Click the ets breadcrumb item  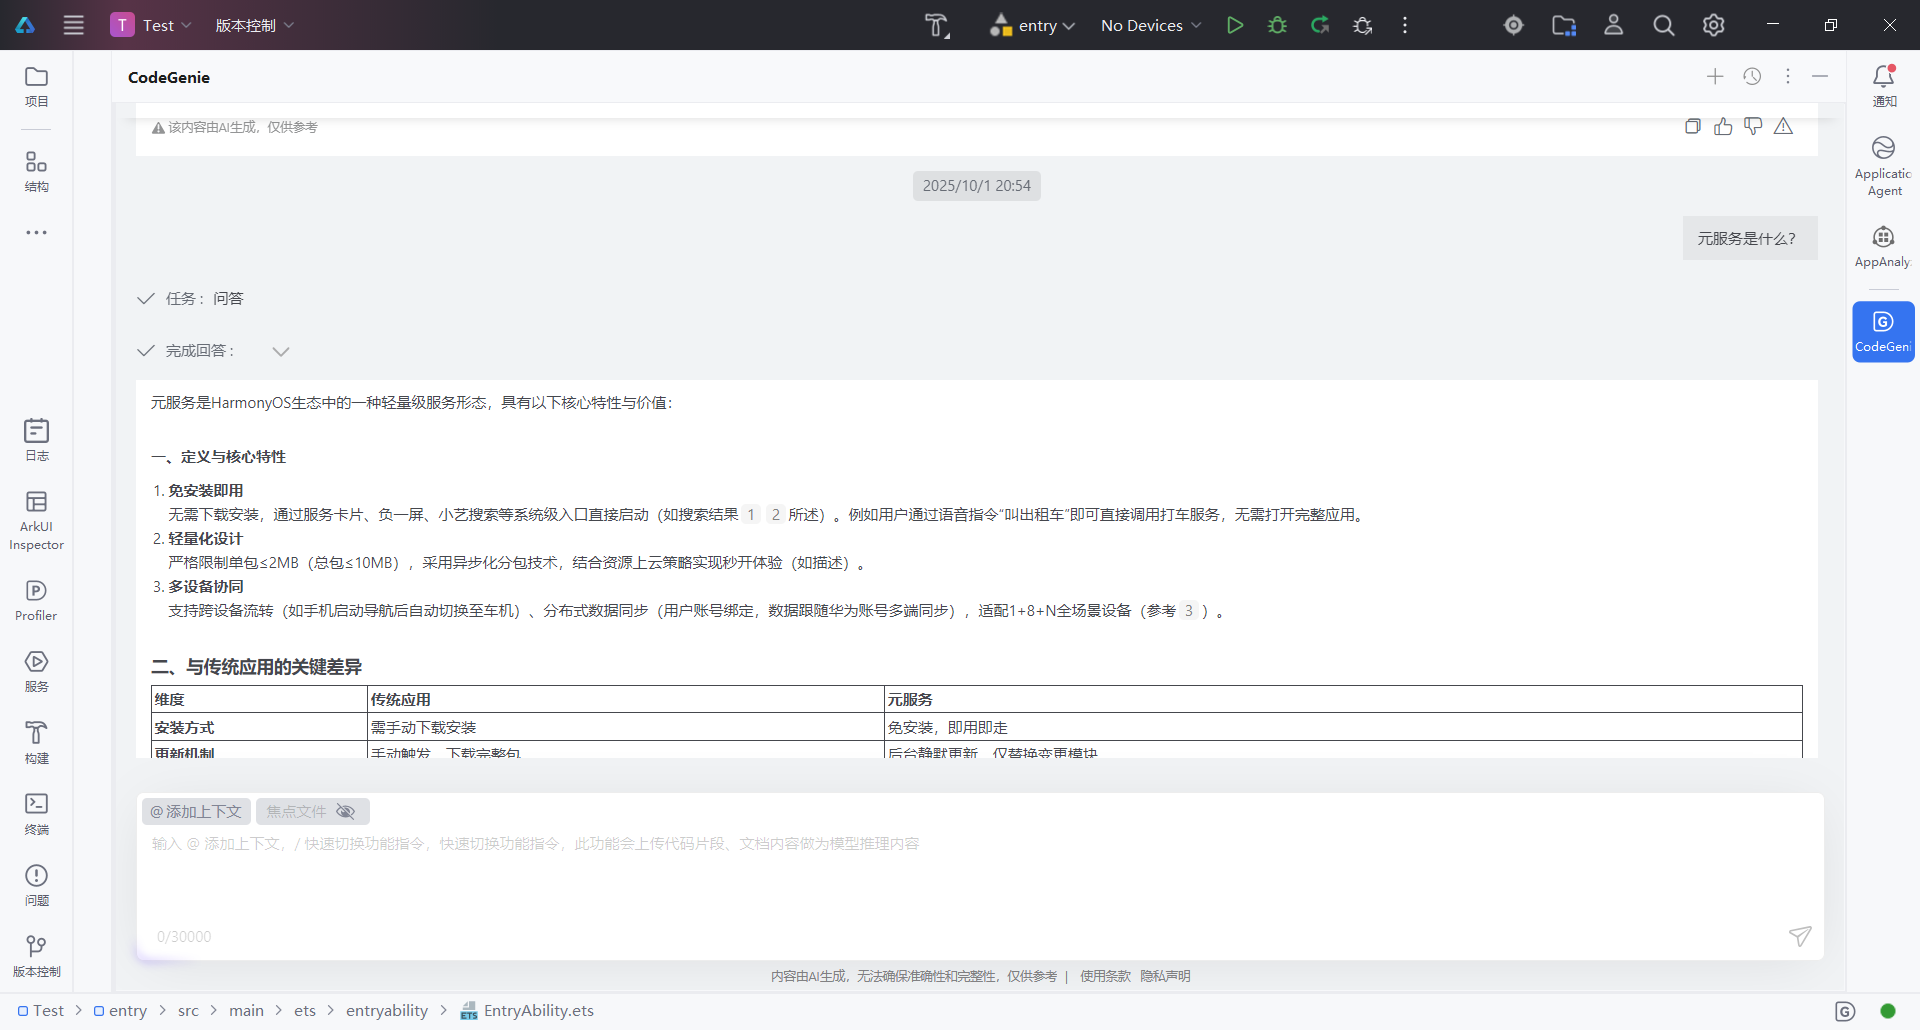[x=305, y=1011]
